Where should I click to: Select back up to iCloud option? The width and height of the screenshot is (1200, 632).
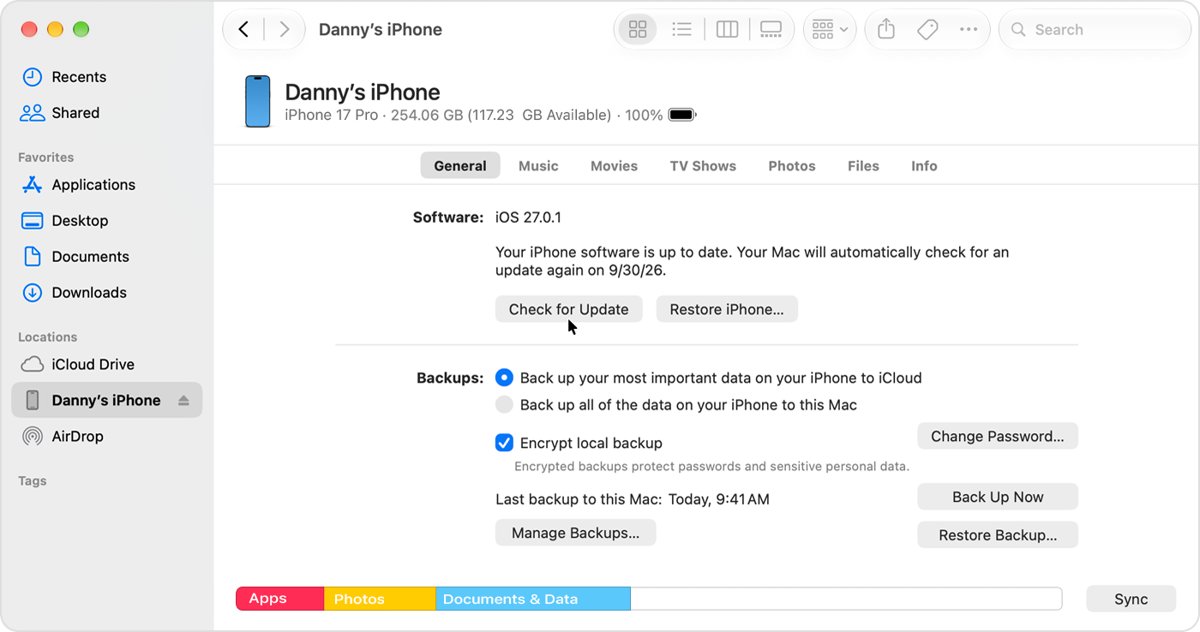tap(504, 378)
